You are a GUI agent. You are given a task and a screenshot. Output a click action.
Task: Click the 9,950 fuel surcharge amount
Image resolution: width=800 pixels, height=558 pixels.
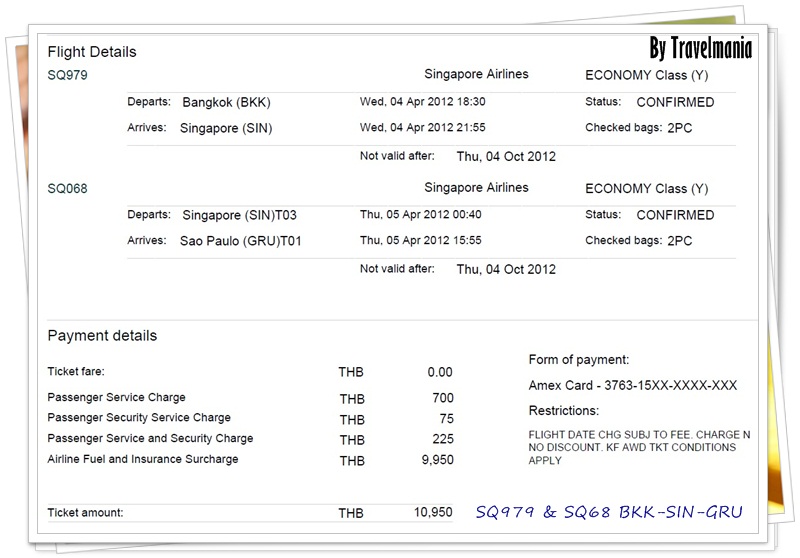click(433, 461)
